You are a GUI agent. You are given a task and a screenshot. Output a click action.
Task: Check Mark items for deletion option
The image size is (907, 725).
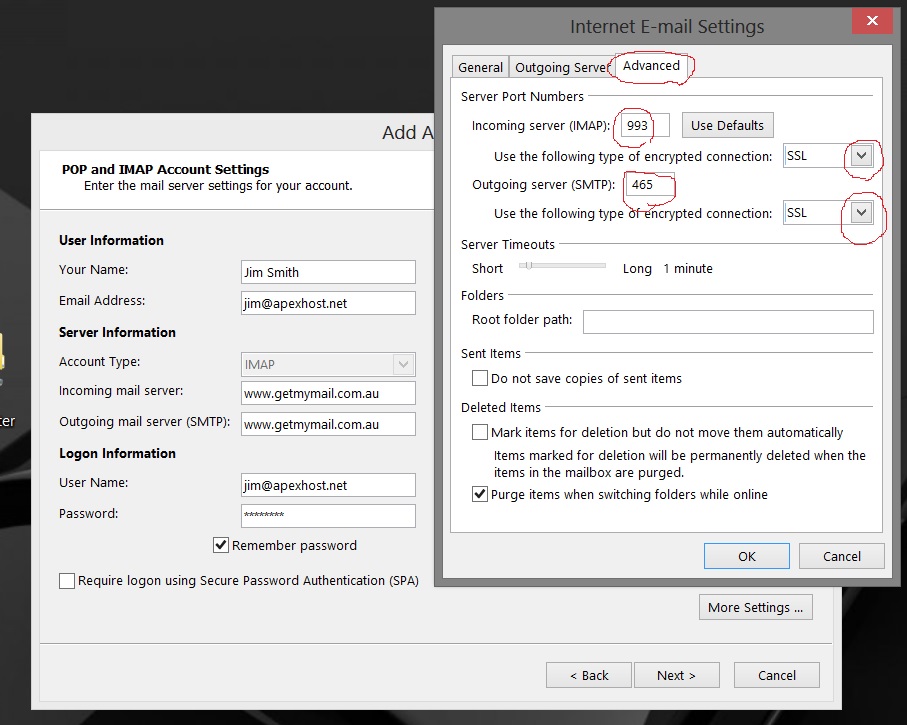(480, 433)
